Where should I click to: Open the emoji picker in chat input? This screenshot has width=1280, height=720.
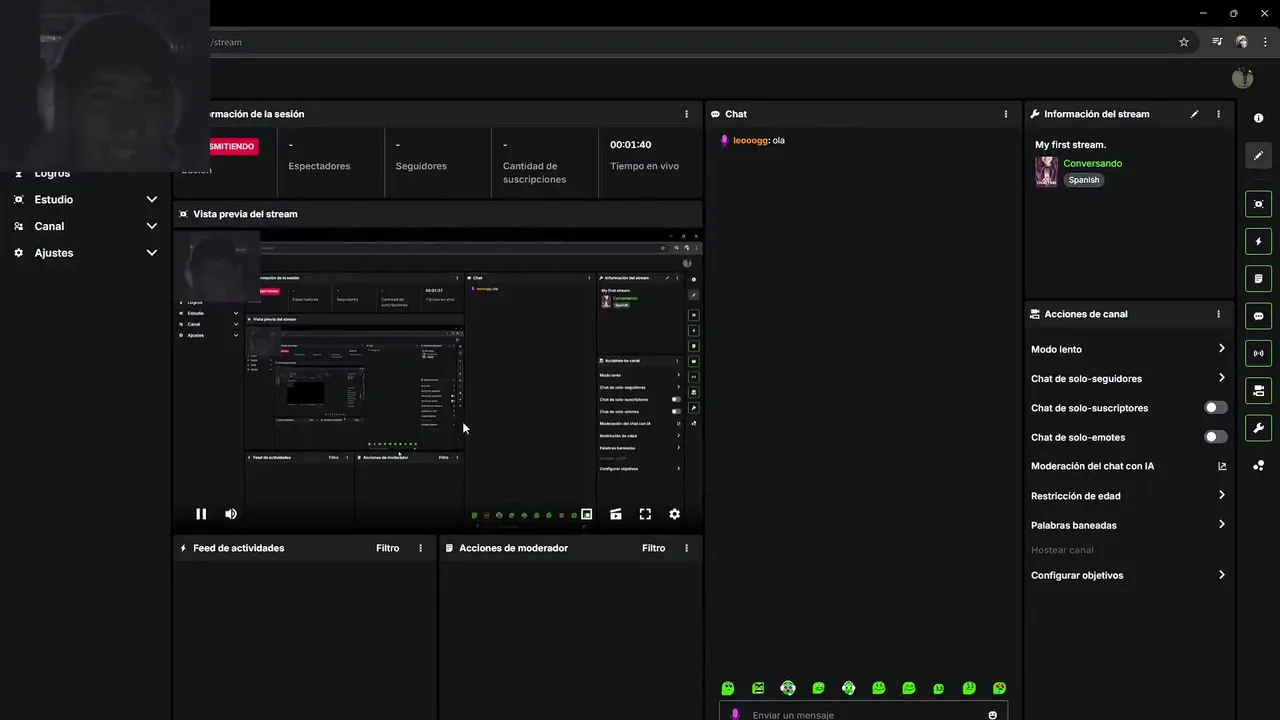pyautogui.click(x=993, y=715)
